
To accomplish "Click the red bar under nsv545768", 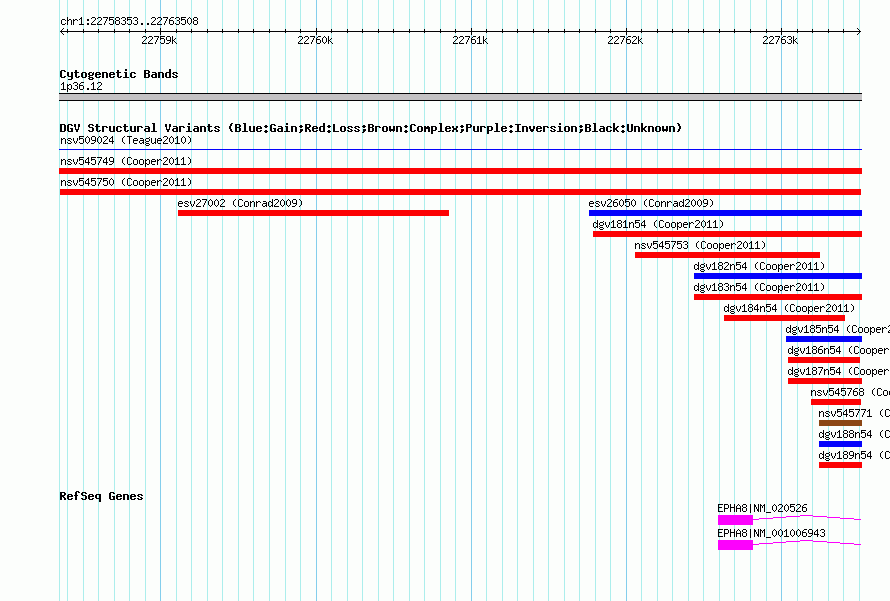I will coord(836,402).
